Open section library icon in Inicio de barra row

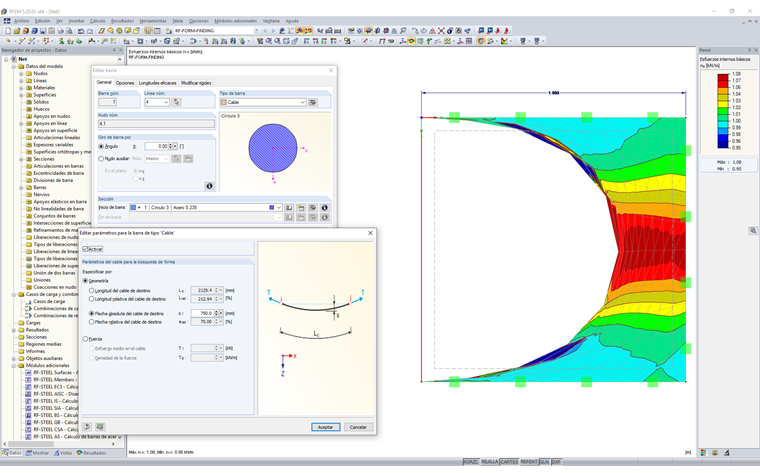(289, 207)
